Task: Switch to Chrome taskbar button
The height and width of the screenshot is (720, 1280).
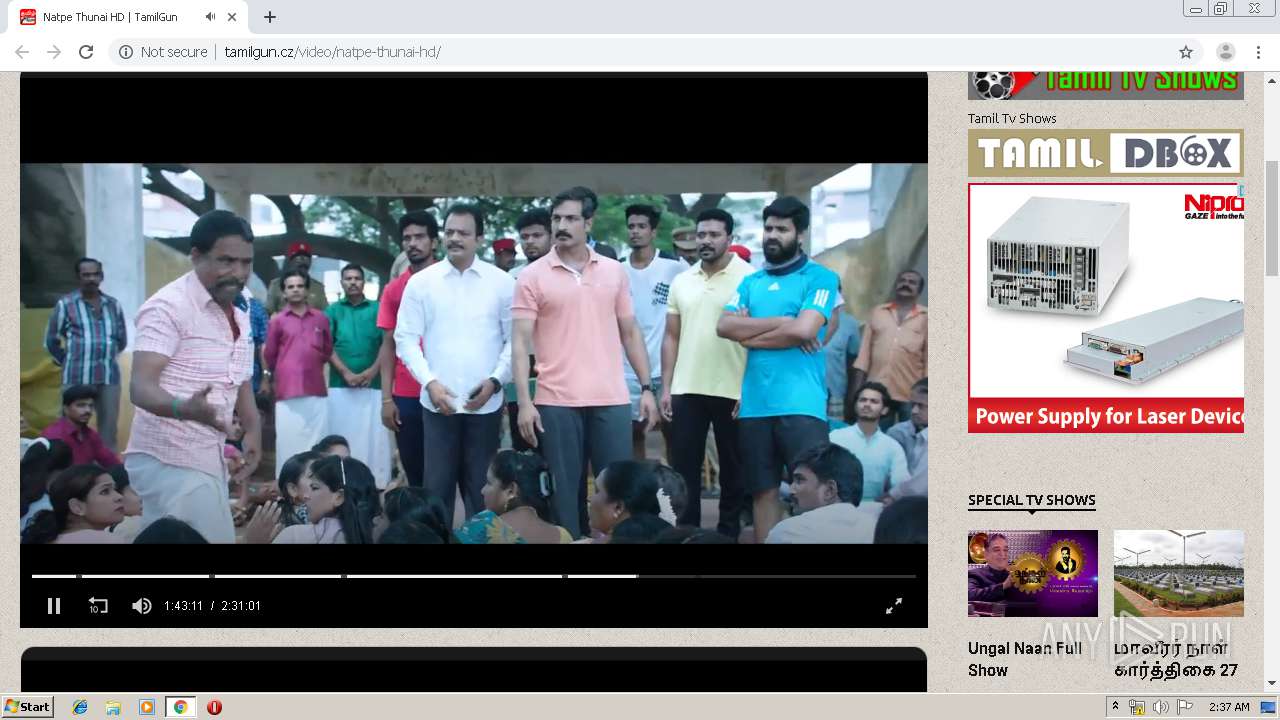Action: click(x=180, y=707)
